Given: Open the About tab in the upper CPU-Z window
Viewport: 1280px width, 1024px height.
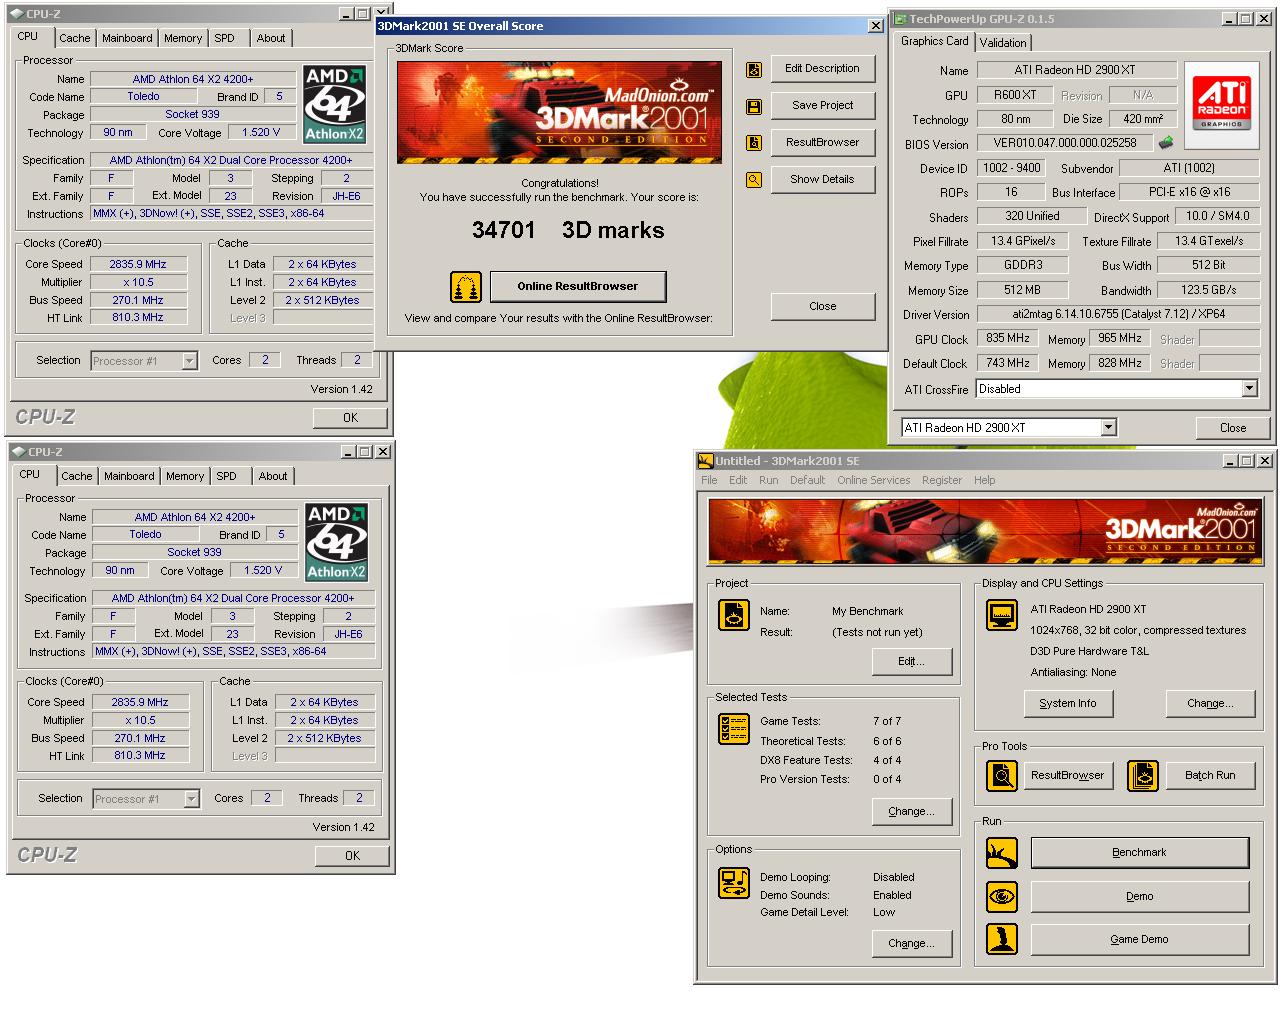Looking at the screenshot, I should pos(270,38).
